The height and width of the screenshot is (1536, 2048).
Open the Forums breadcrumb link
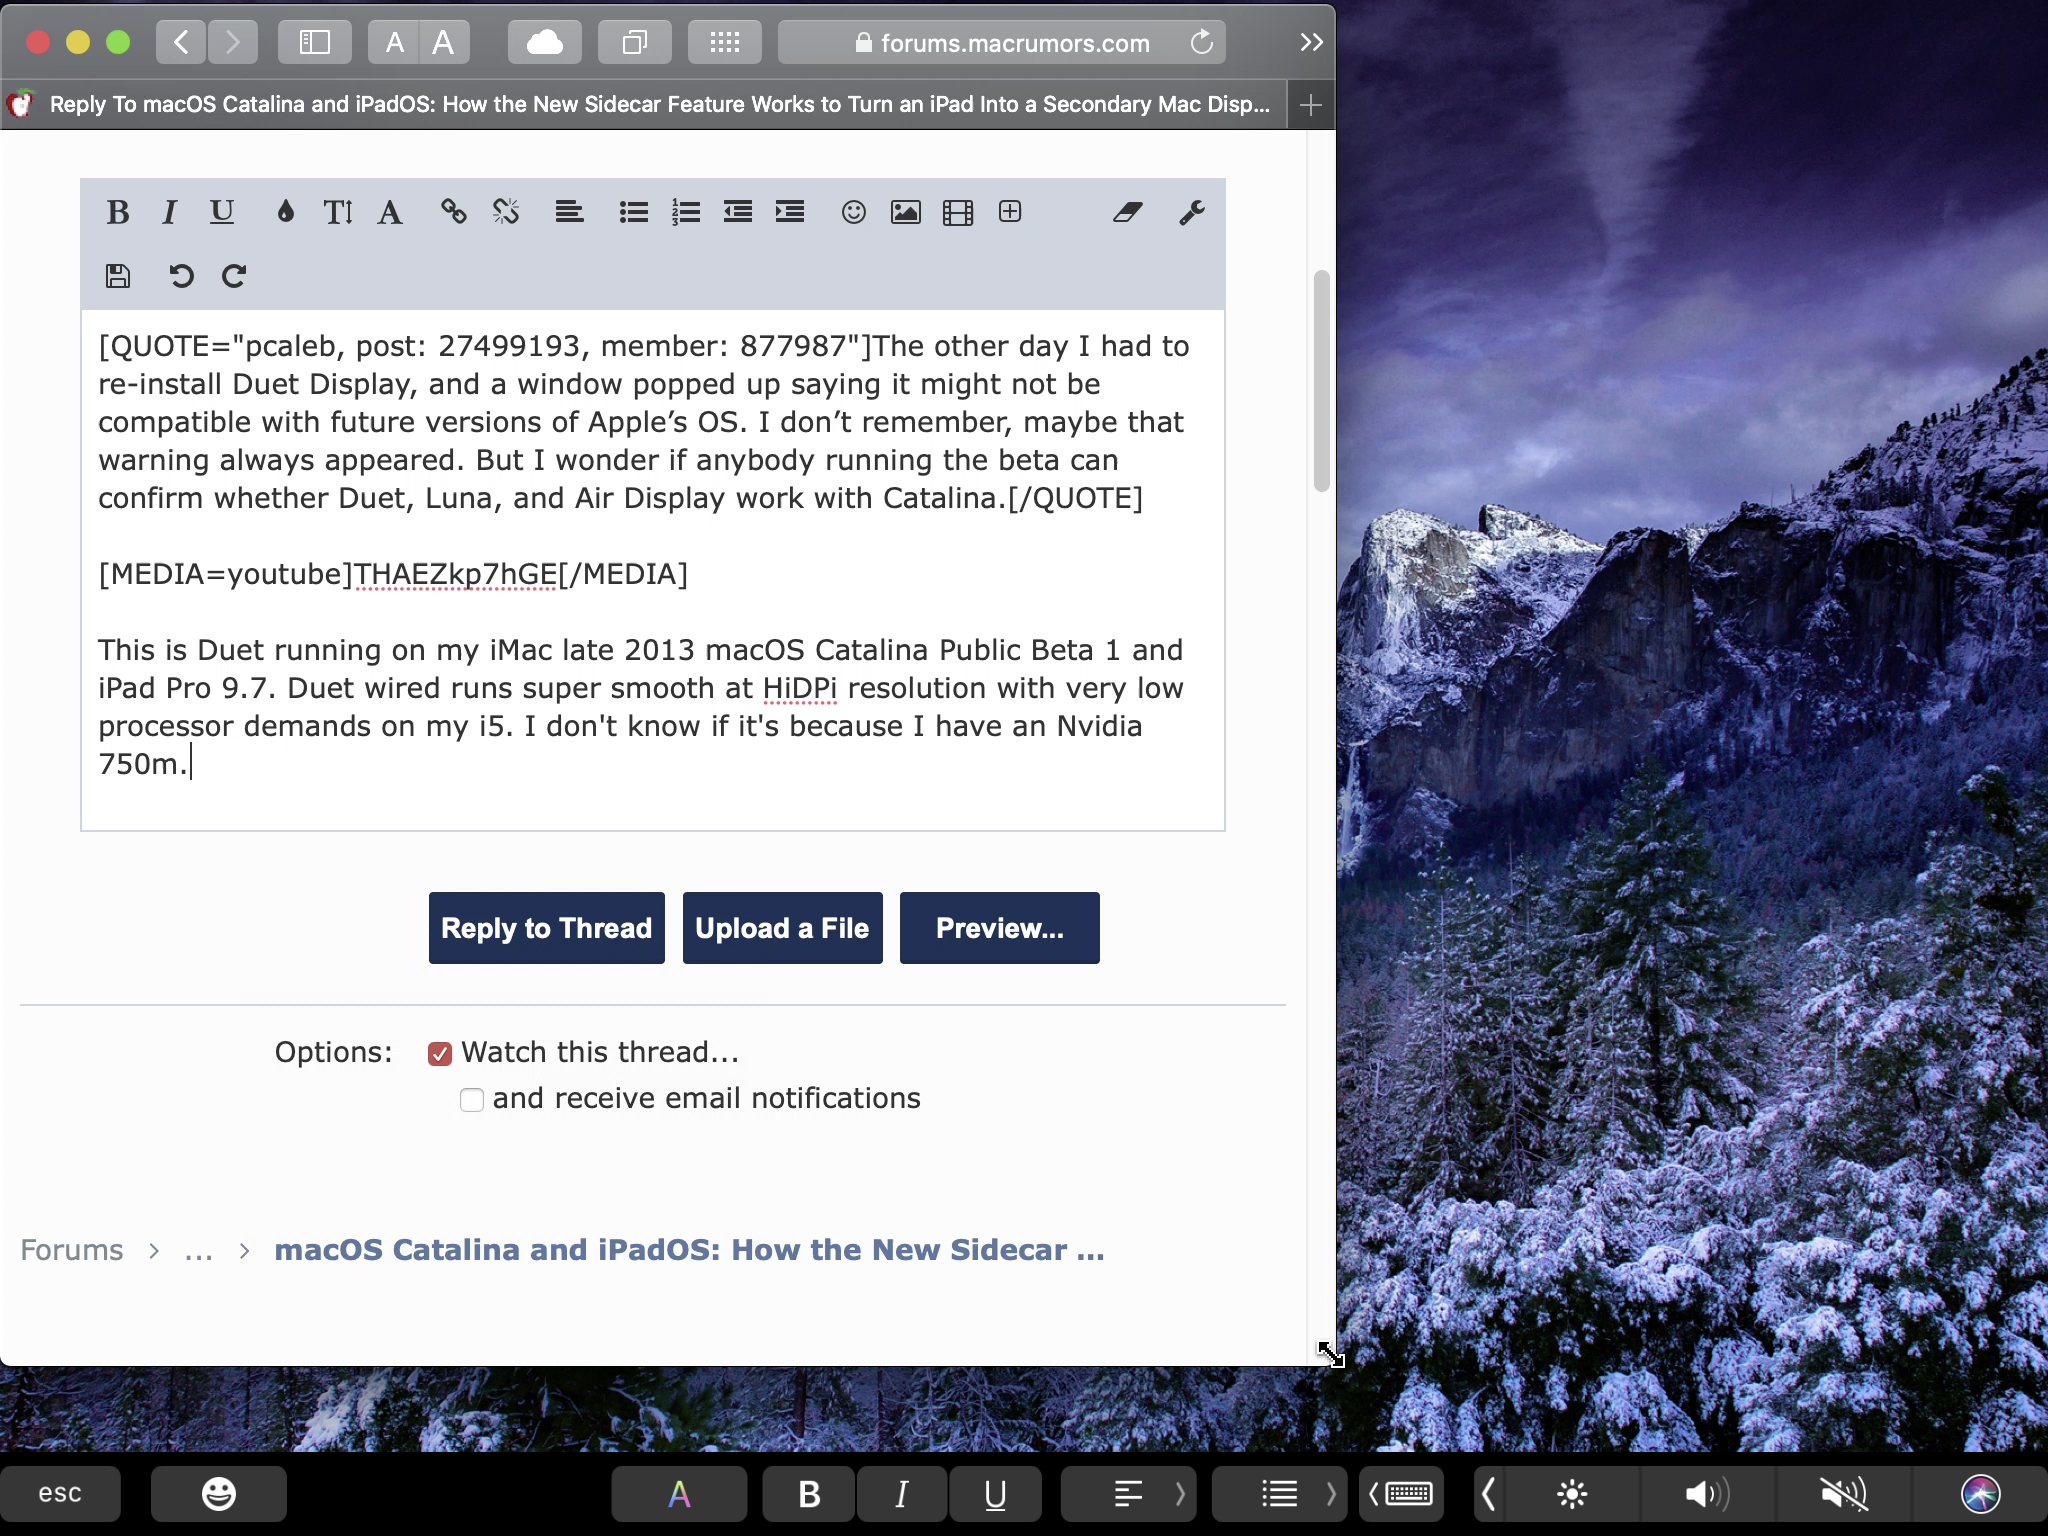(x=72, y=1250)
